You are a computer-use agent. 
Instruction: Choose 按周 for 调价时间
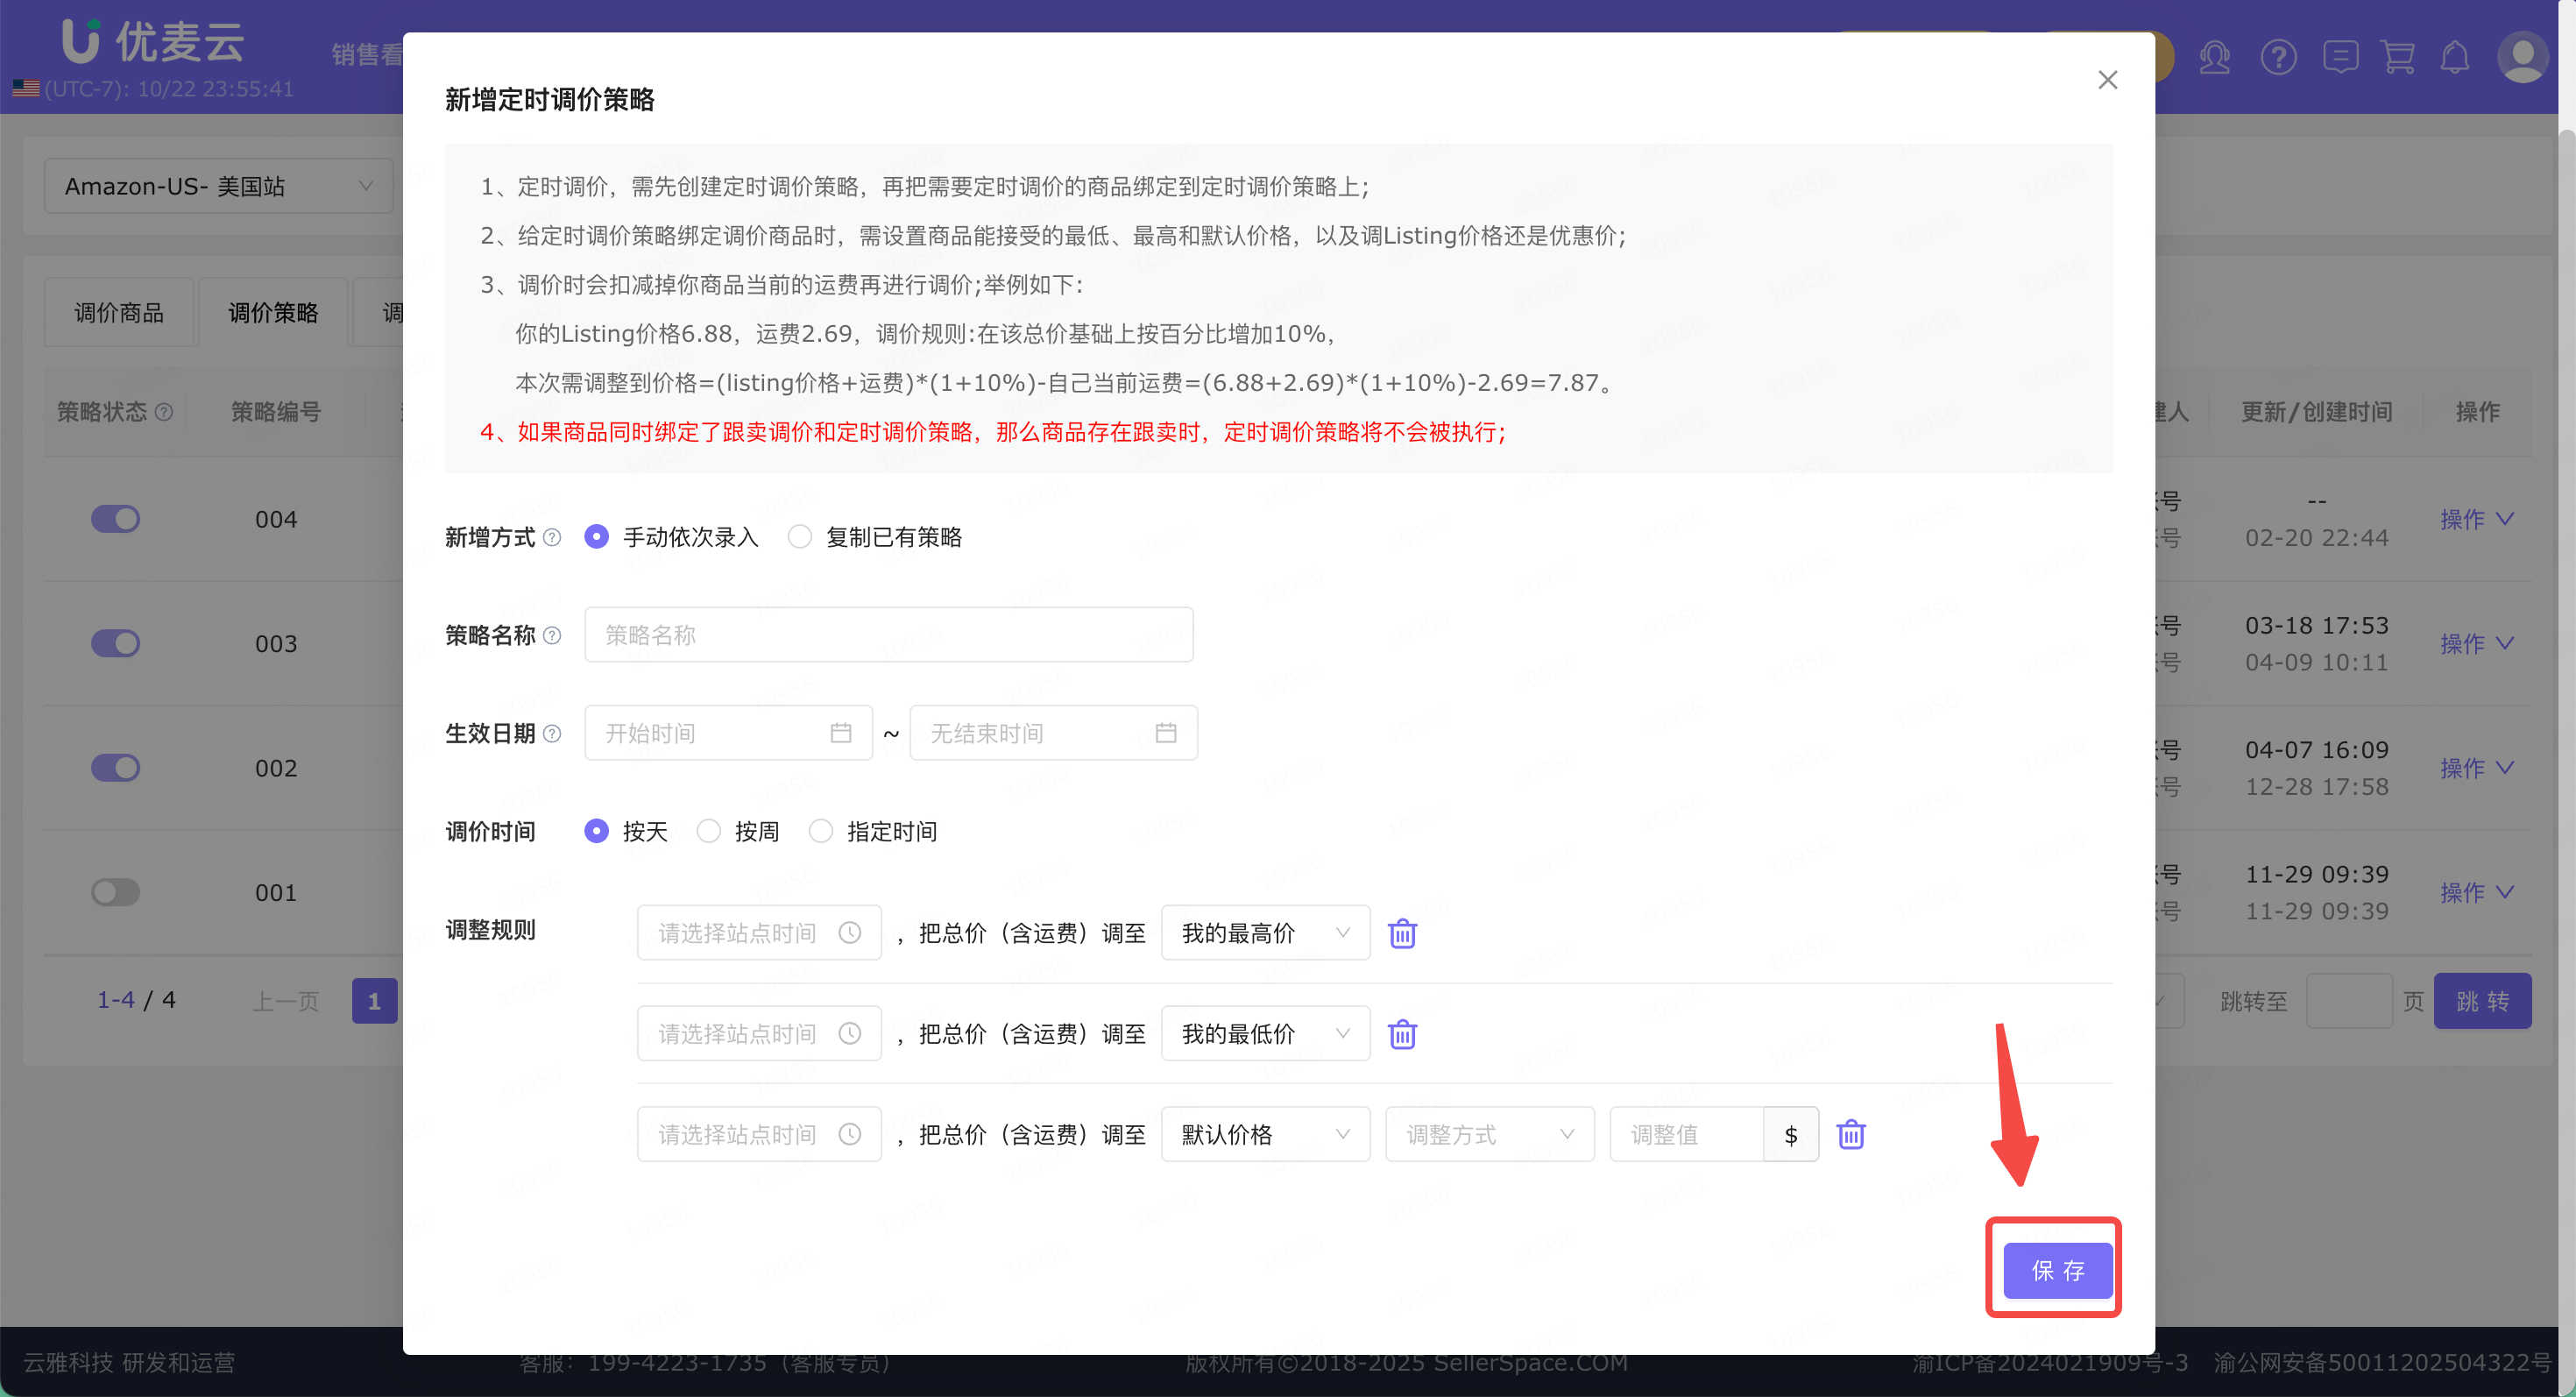709,831
